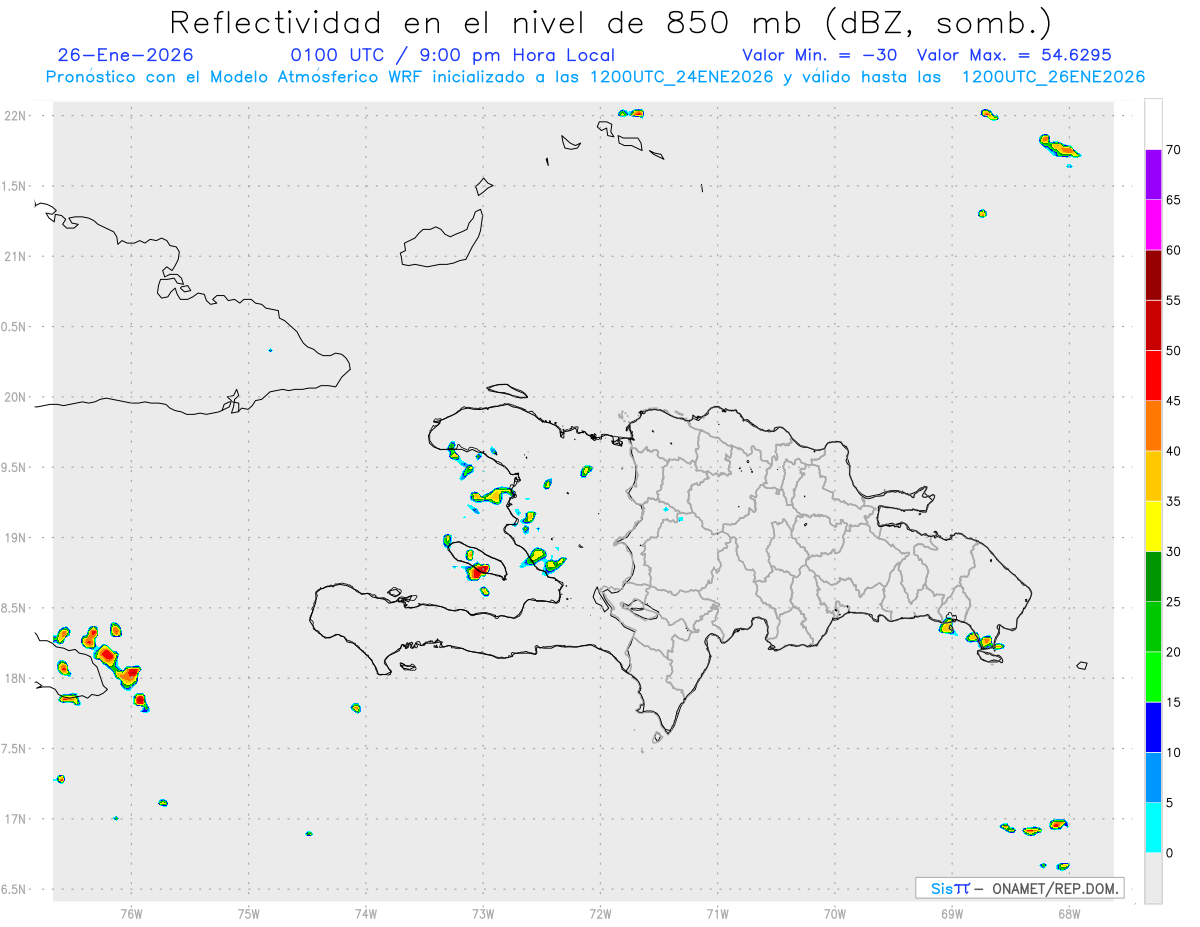Viewport: 1200px width, 927px height.
Task: Click the '72W' longitude axis label
Action: [x=600, y=913]
